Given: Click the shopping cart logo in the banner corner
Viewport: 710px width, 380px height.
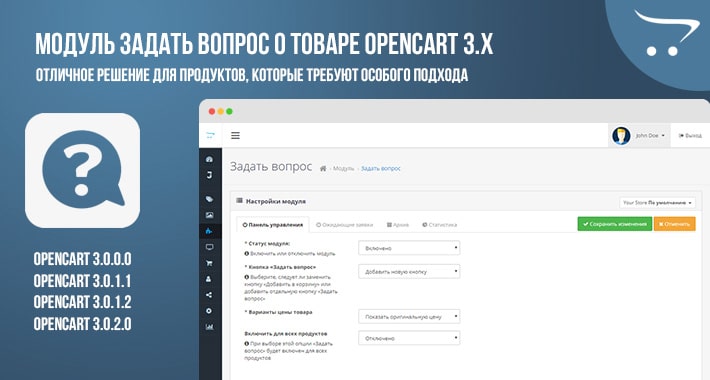Looking at the screenshot, I should (x=666, y=34).
